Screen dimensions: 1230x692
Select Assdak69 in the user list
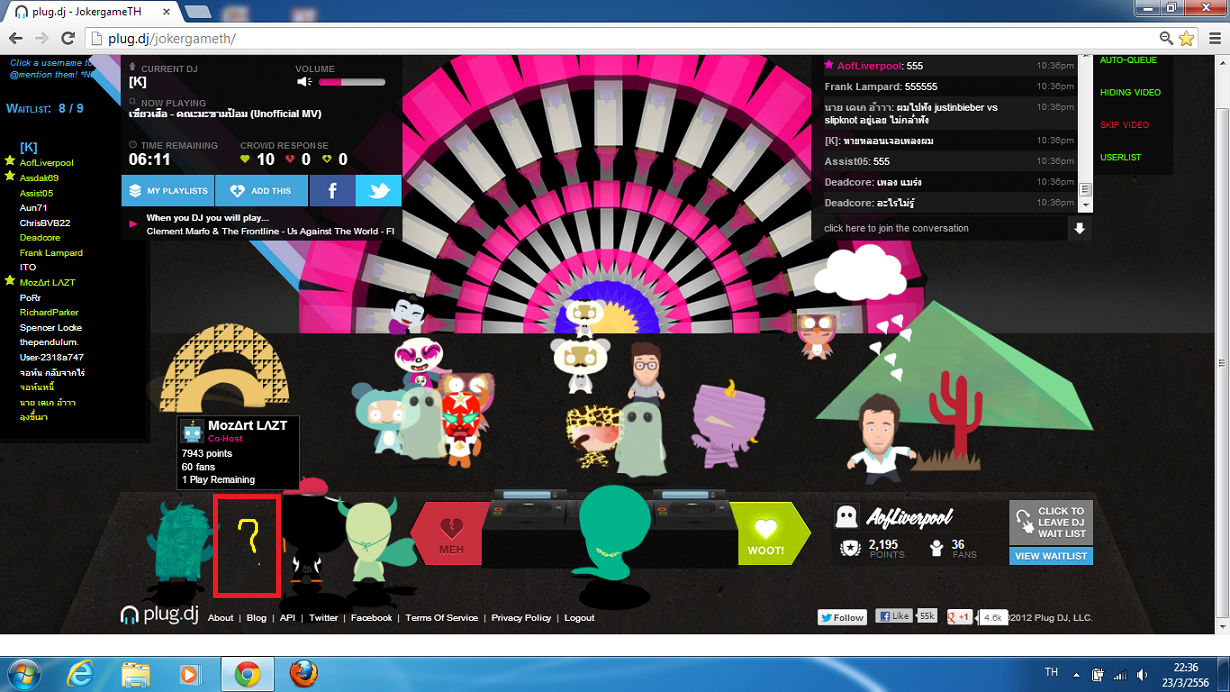pyautogui.click(x=39, y=178)
